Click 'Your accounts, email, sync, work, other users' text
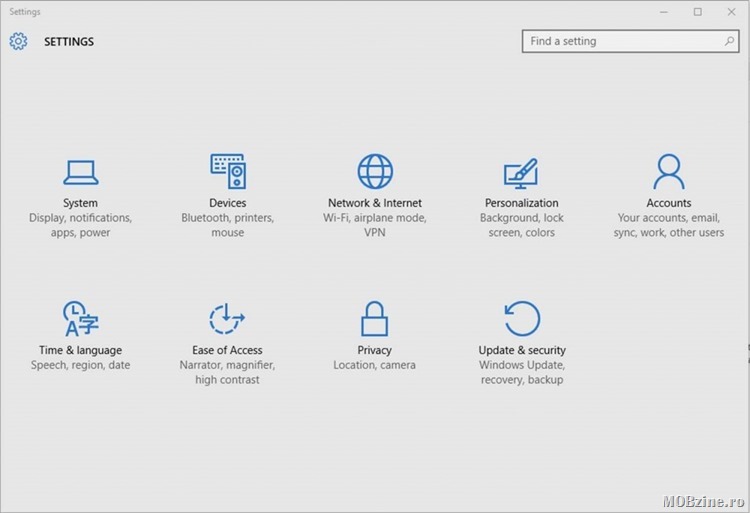 (669, 225)
